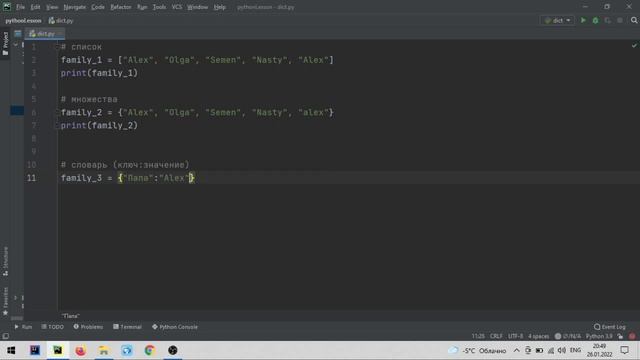Click the fold marker at line 6
The height and width of the screenshot is (360, 640).
pos(57,112)
